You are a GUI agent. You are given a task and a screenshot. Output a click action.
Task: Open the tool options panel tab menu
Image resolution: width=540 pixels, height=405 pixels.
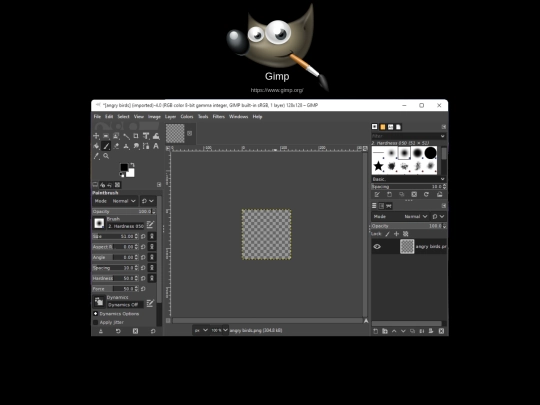tap(159, 185)
